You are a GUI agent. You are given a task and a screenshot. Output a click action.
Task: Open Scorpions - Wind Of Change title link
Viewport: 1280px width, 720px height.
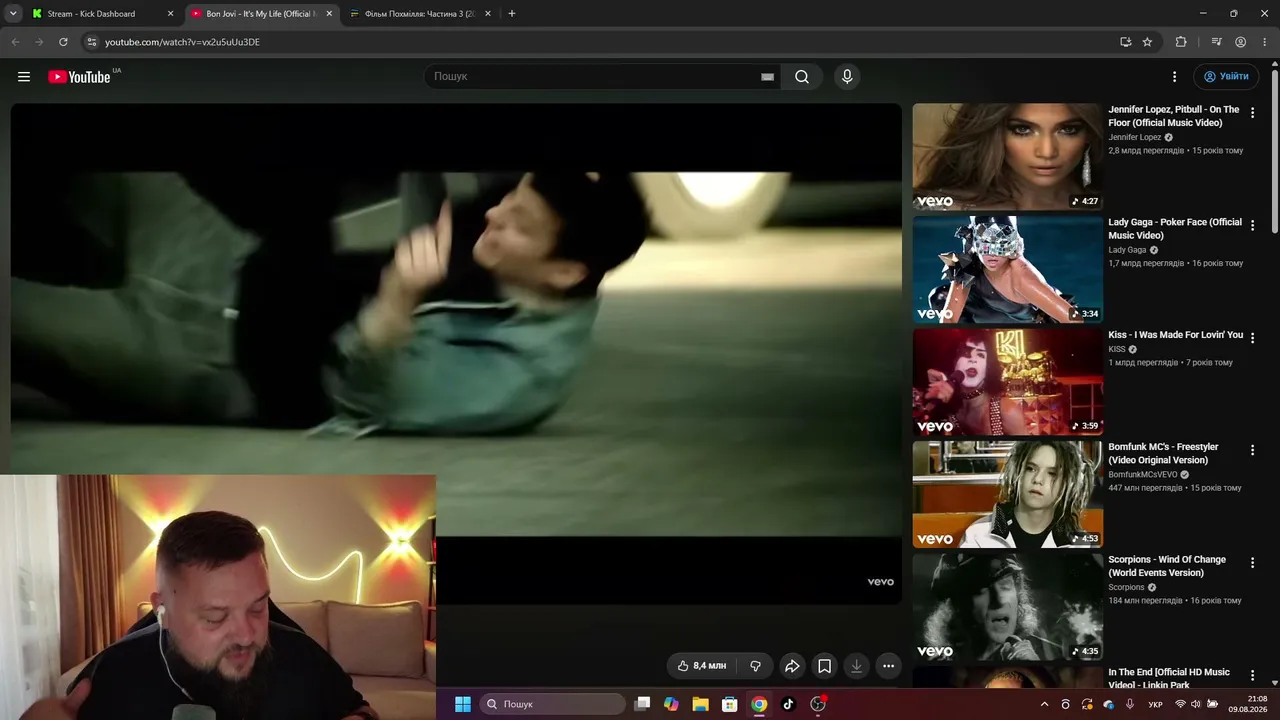[1166, 566]
